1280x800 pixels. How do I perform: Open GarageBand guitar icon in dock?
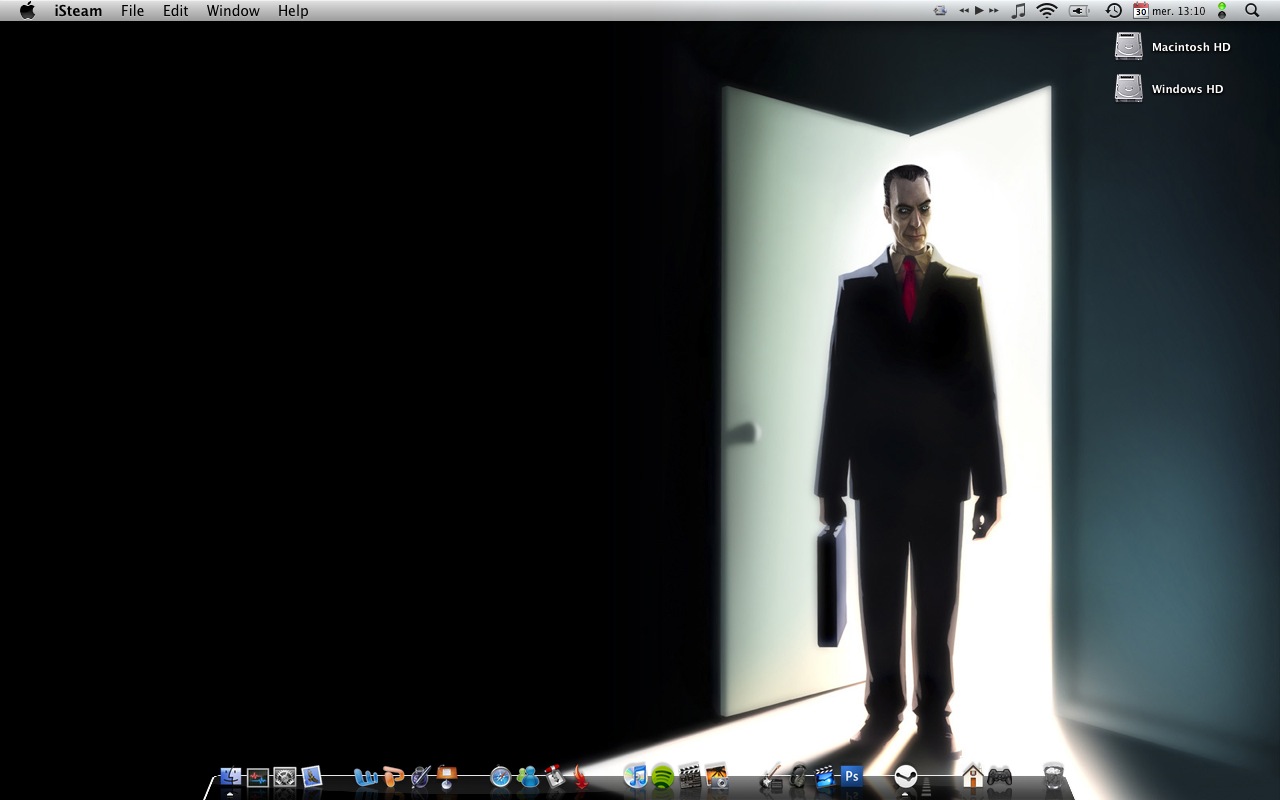point(771,777)
